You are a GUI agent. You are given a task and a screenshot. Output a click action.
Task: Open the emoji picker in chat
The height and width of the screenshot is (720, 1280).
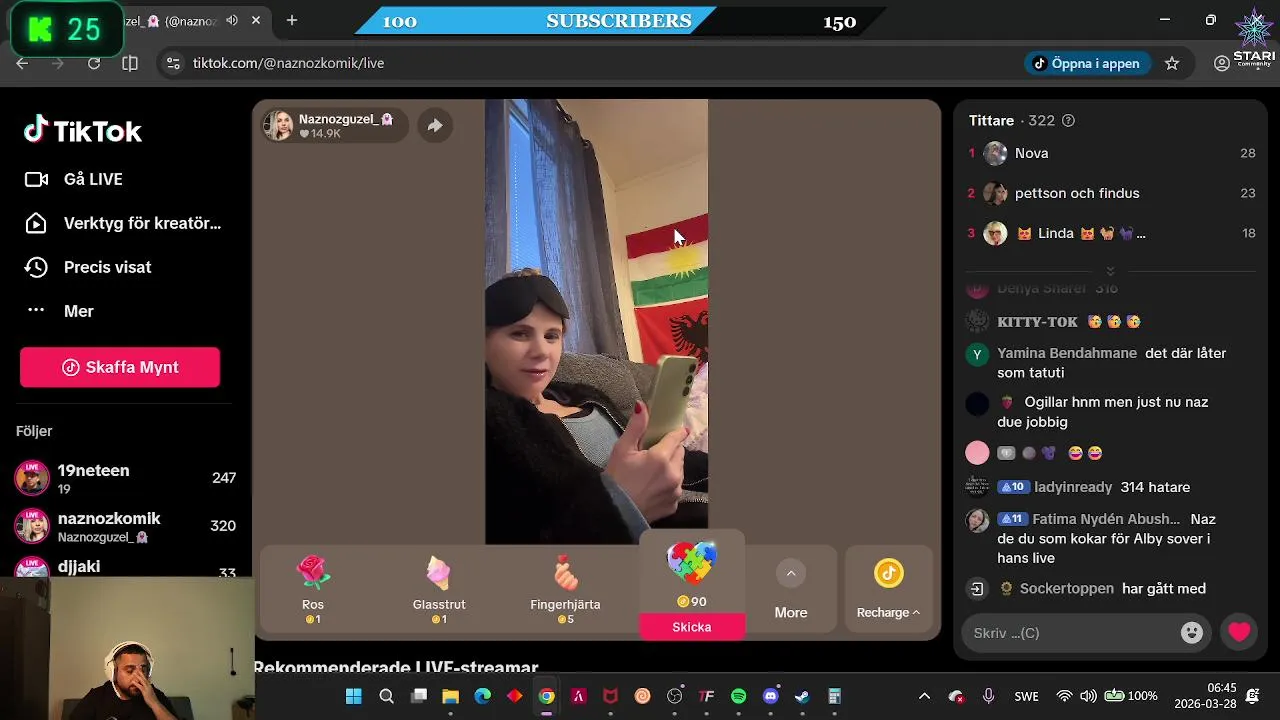click(x=1191, y=633)
